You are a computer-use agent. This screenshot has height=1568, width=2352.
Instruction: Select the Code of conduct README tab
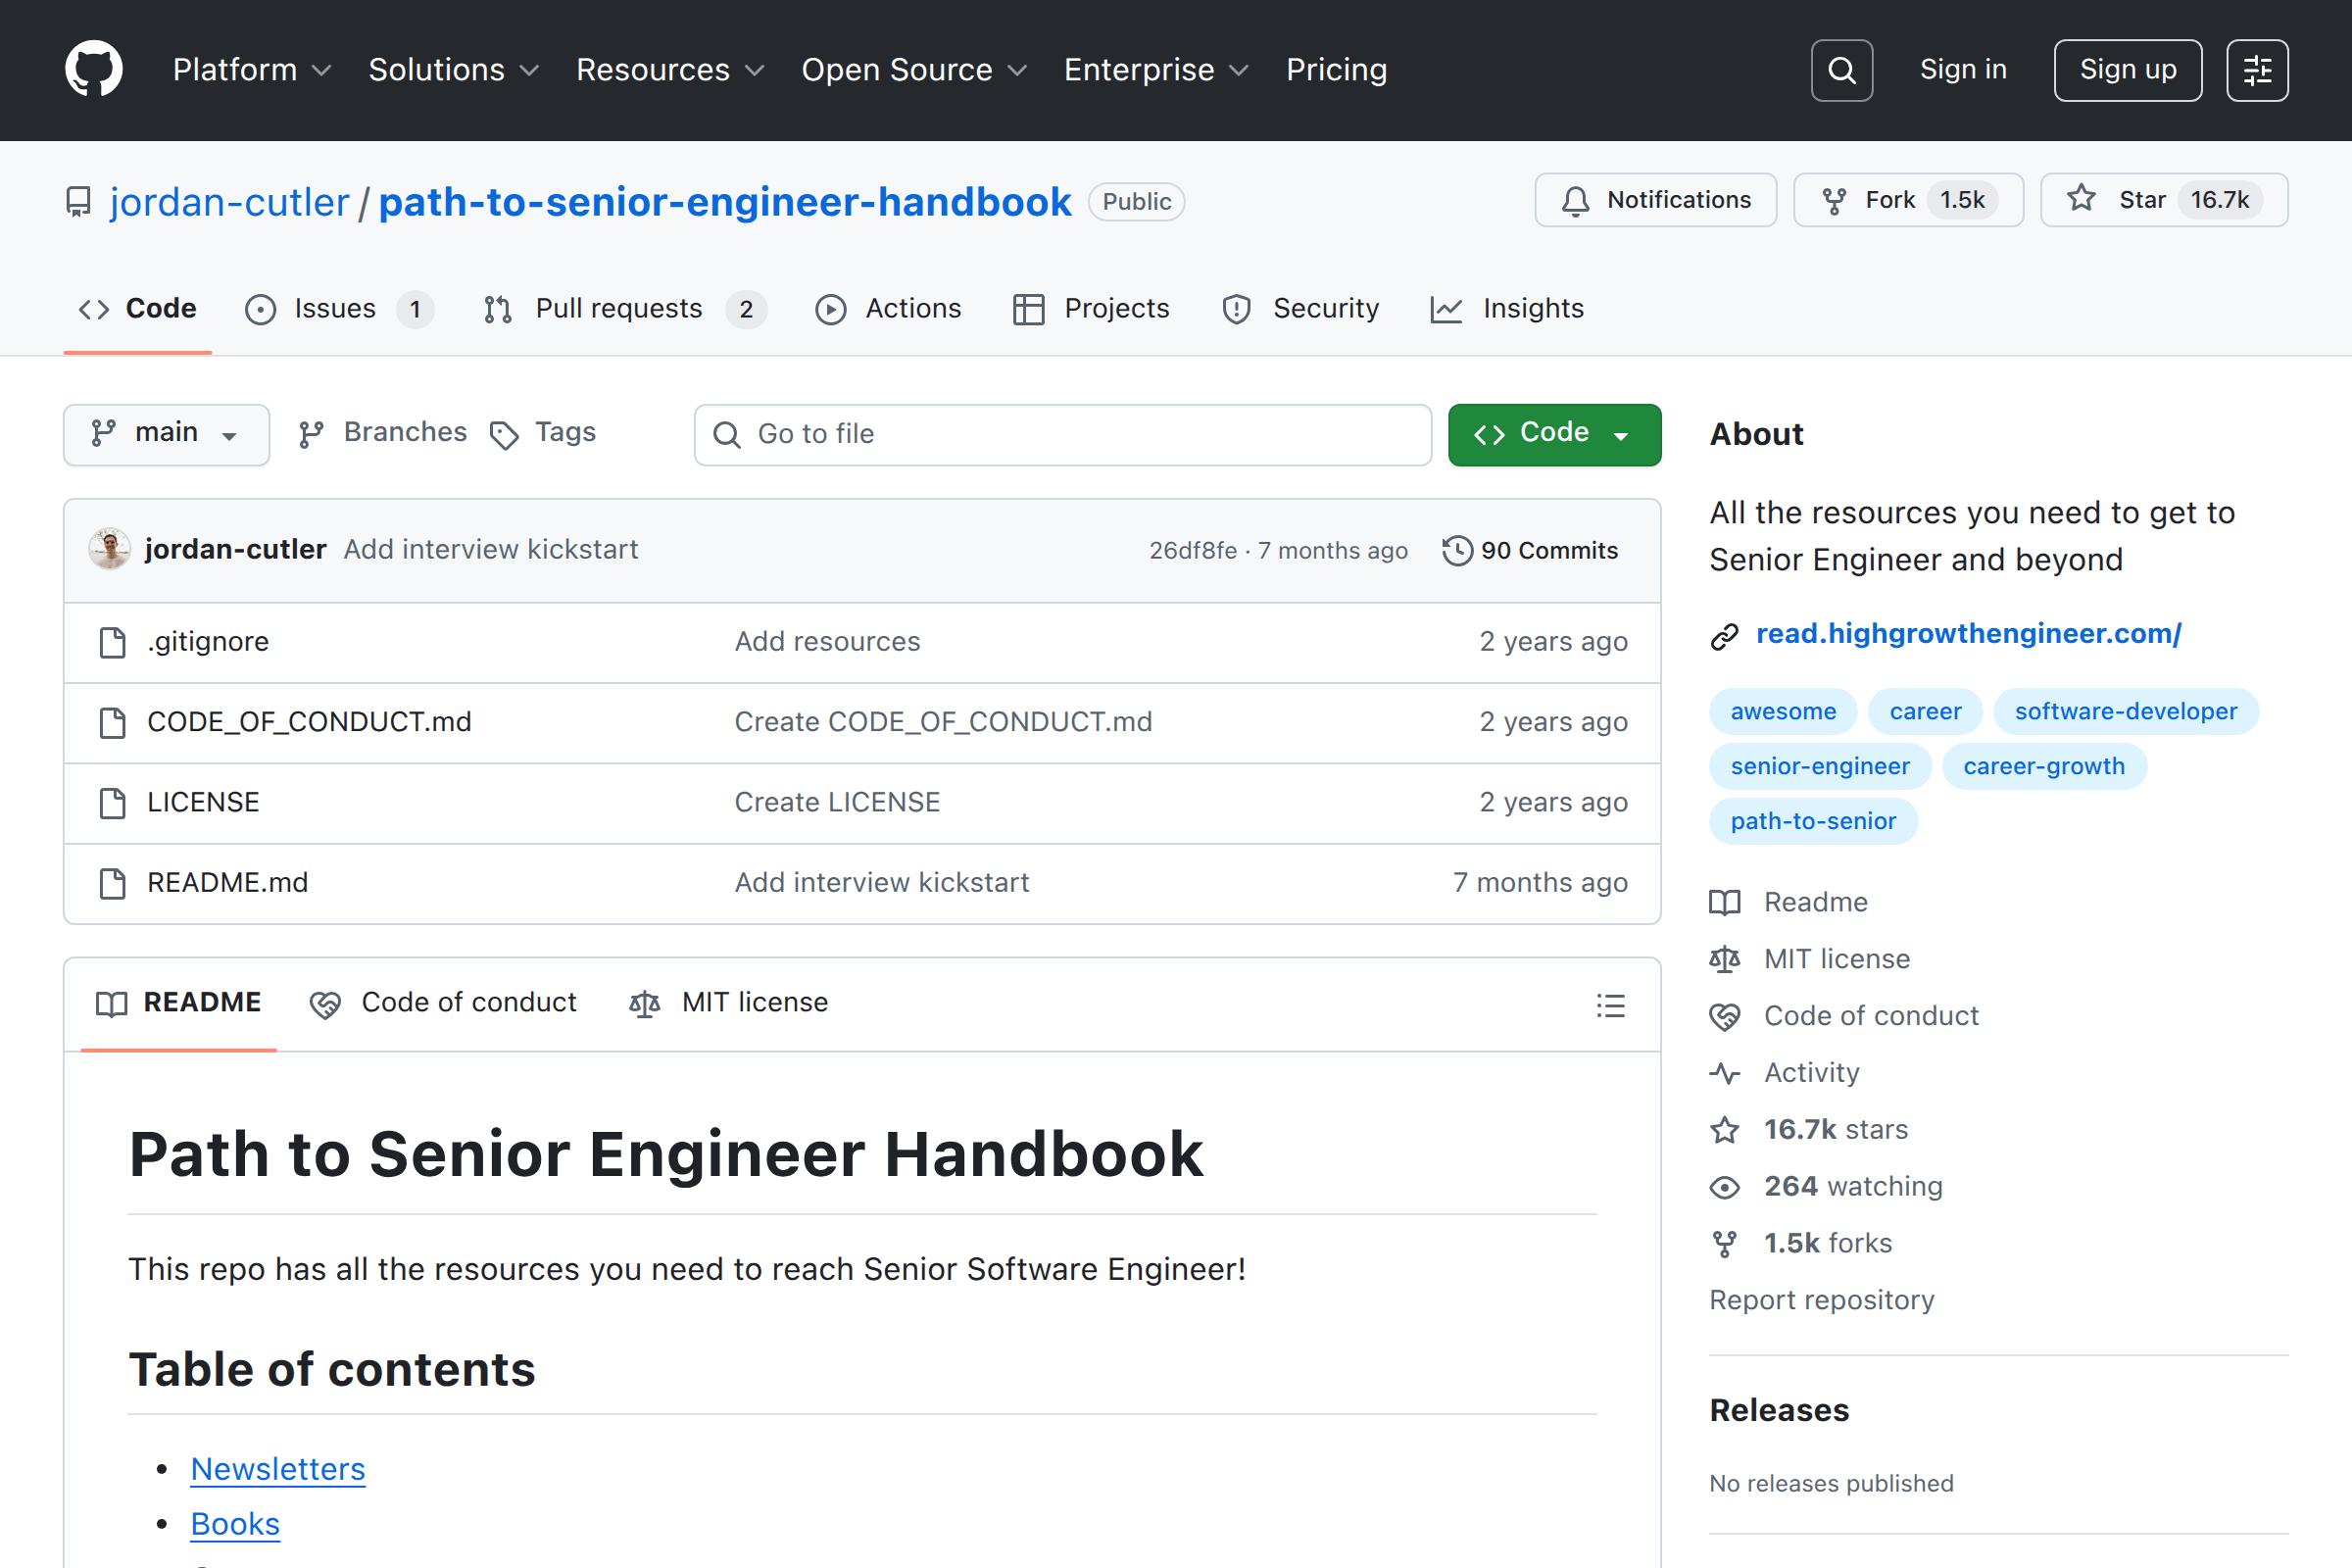point(443,1003)
